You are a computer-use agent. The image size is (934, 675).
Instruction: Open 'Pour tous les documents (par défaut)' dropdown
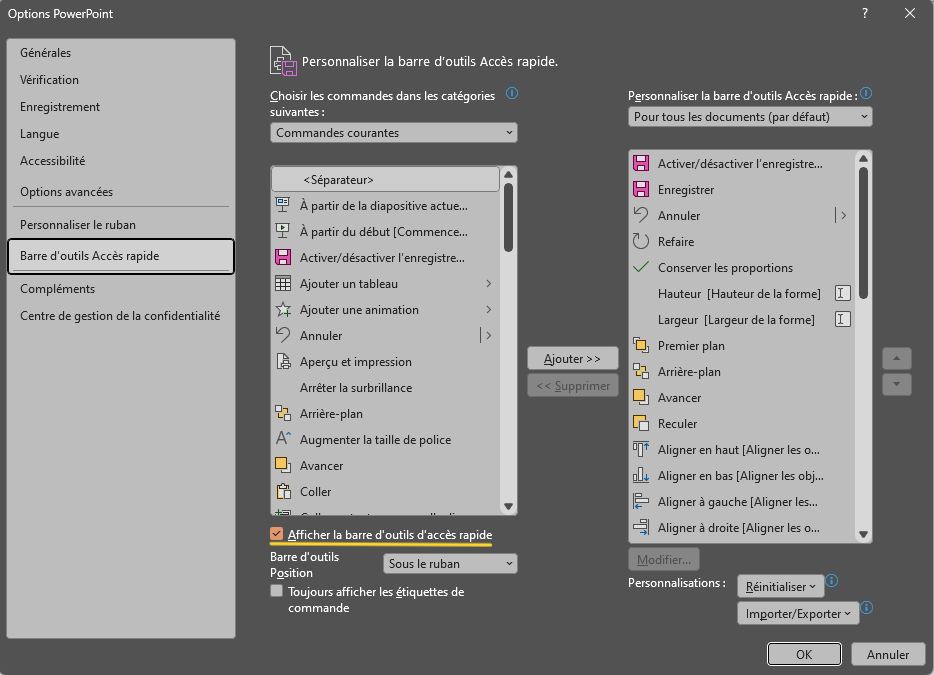750,117
